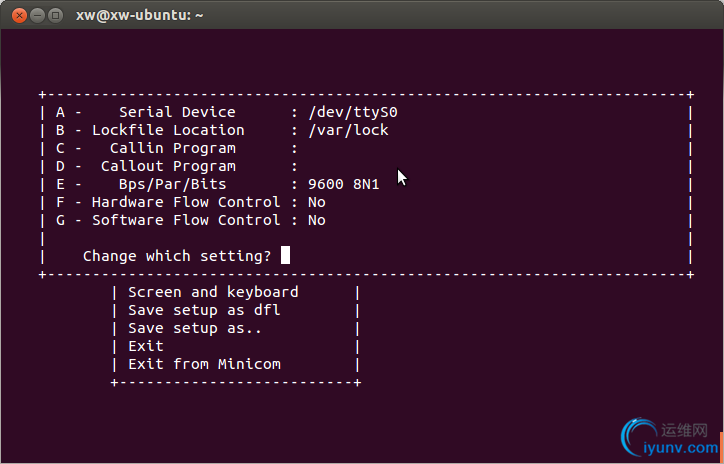Viewport: 724px width, 464px height.
Task: Choose Save setup as.. entry
Action: (195, 328)
